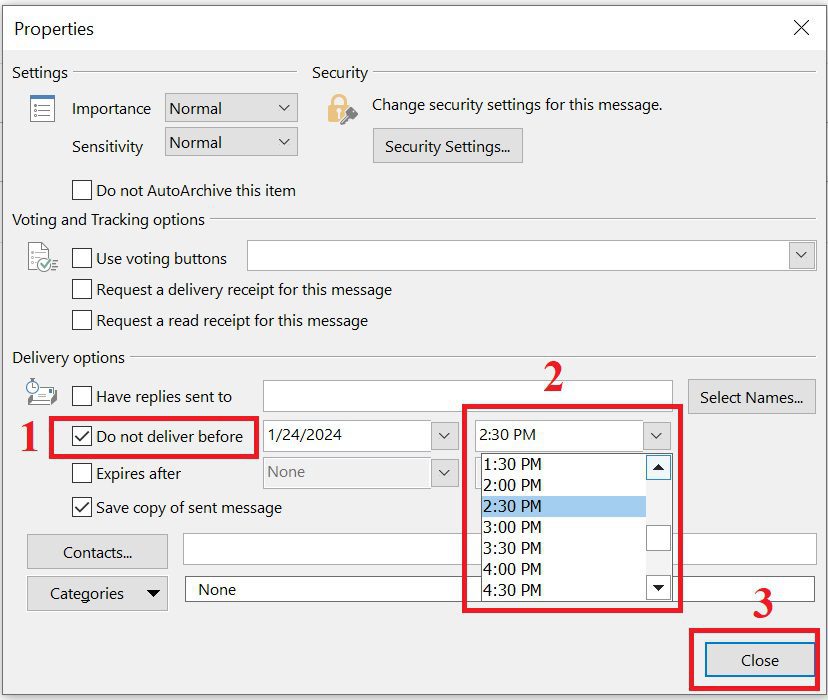This screenshot has width=828, height=700.
Task: Open Security Settings button
Action: [447, 146]
